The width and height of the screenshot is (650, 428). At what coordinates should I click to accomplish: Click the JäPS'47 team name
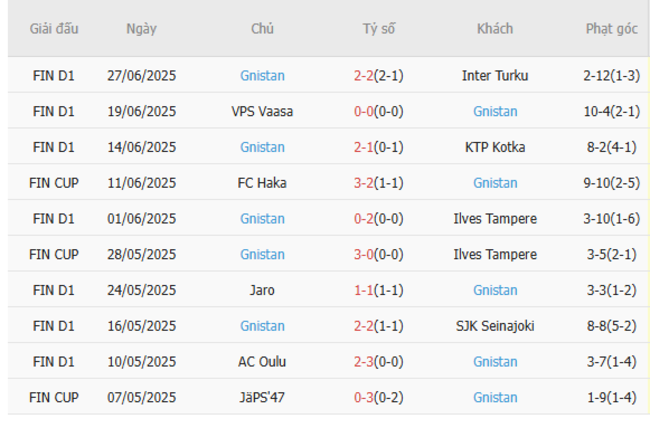(262, 398)
